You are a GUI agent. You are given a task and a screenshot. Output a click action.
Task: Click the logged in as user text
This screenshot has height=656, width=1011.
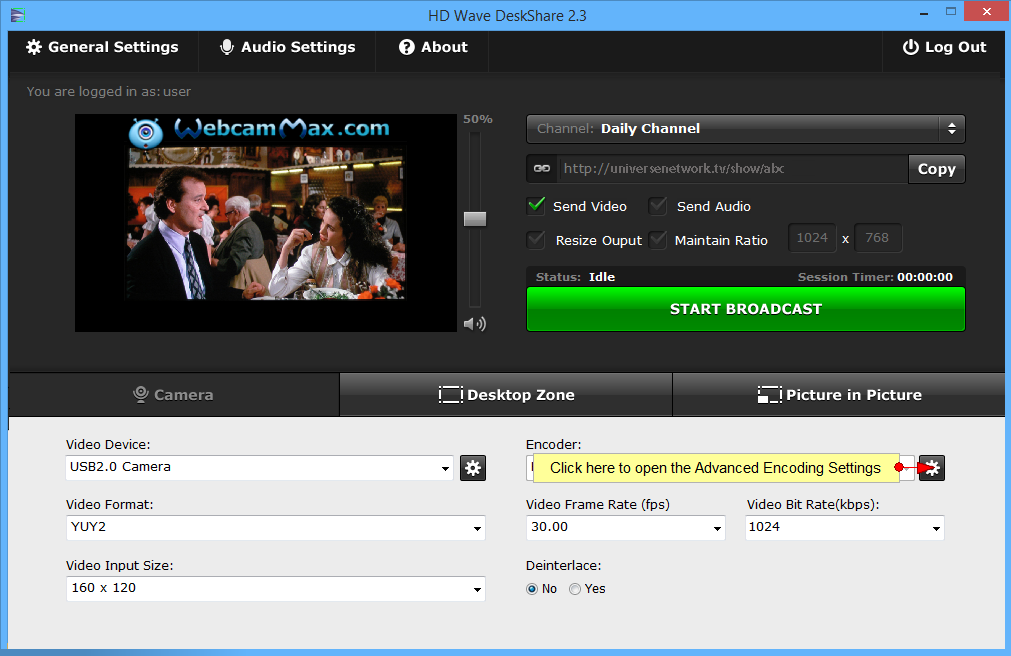point(109,92)
